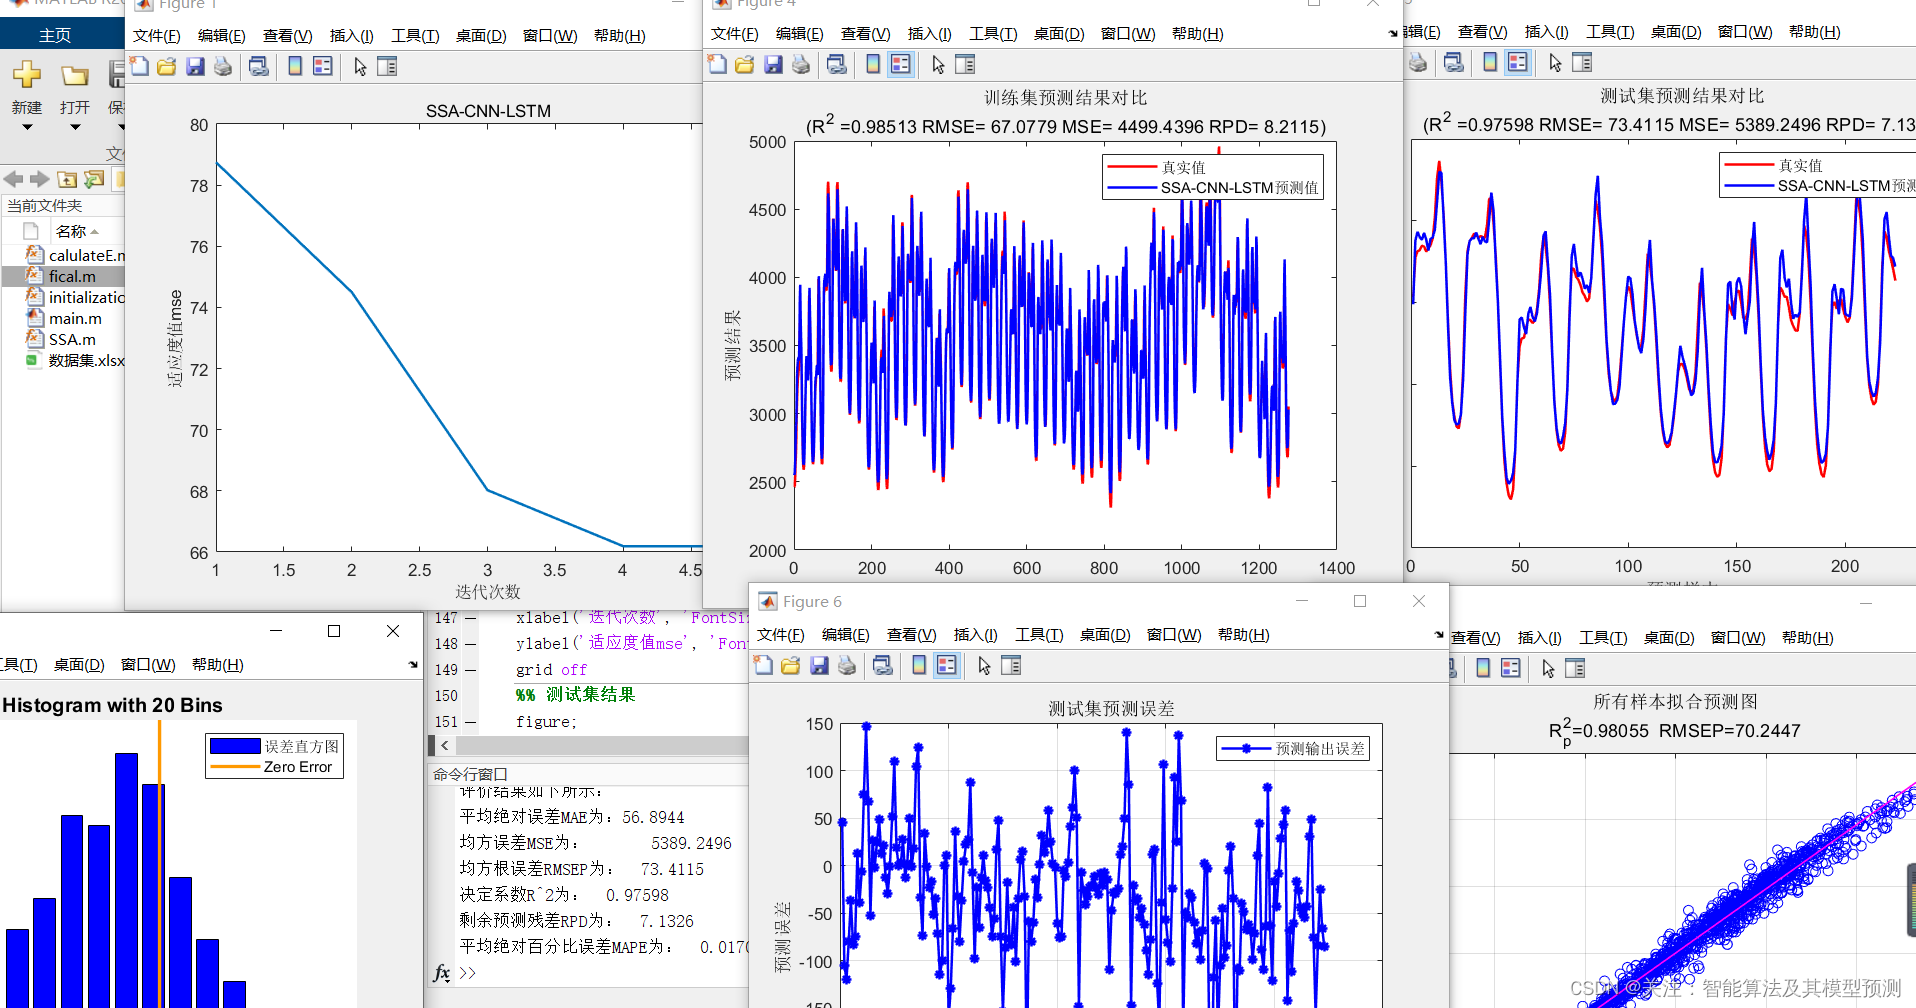The height and width of the screenshot is (1008, 1916).
Task: Toggle Edit Plot arrow in Figure 1 toolbar
Action: [x=360, y=66]
